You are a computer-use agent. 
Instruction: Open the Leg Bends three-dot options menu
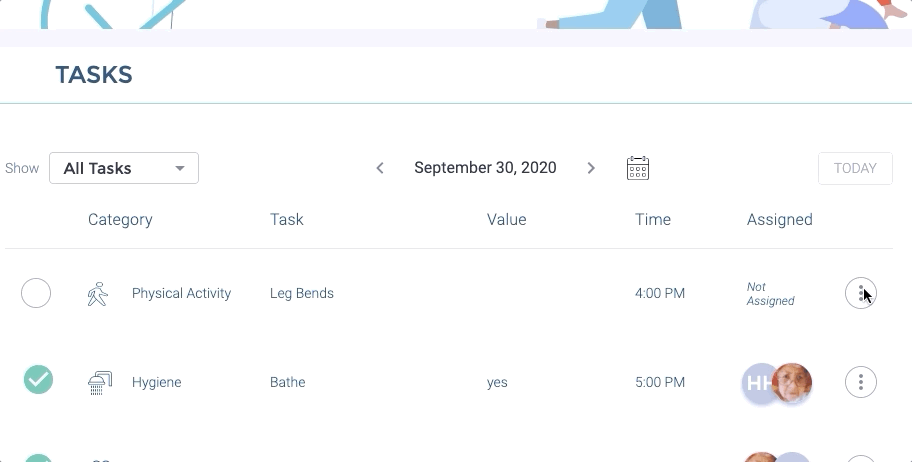pyautogui.click(x=860, y=293)
